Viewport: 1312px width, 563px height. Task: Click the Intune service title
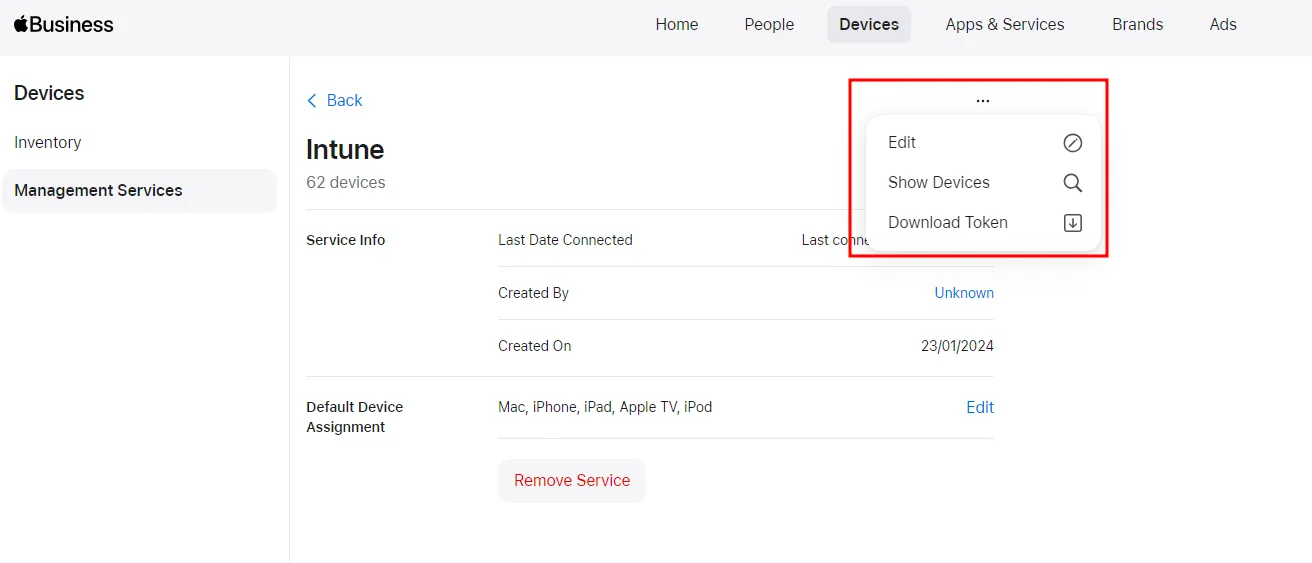tap(345, 150)
